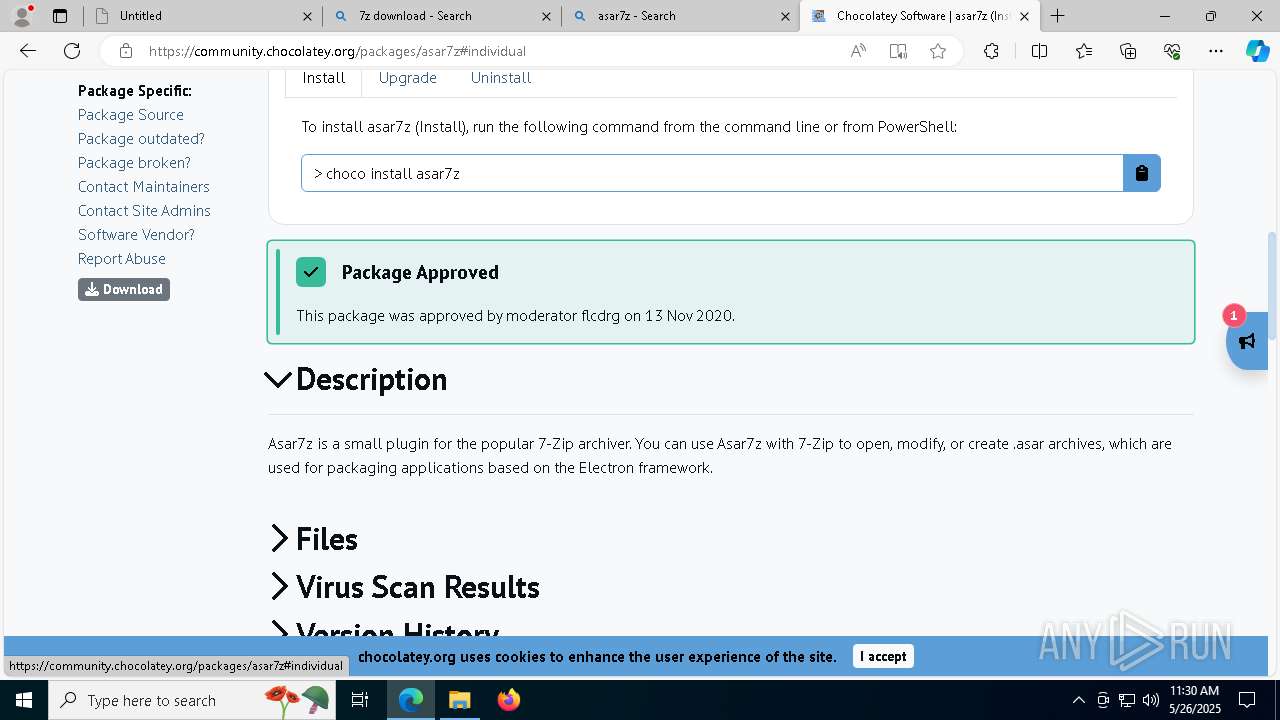Close the 7z download Search tab
This screenshot has width=1280, height=720.
546,16
